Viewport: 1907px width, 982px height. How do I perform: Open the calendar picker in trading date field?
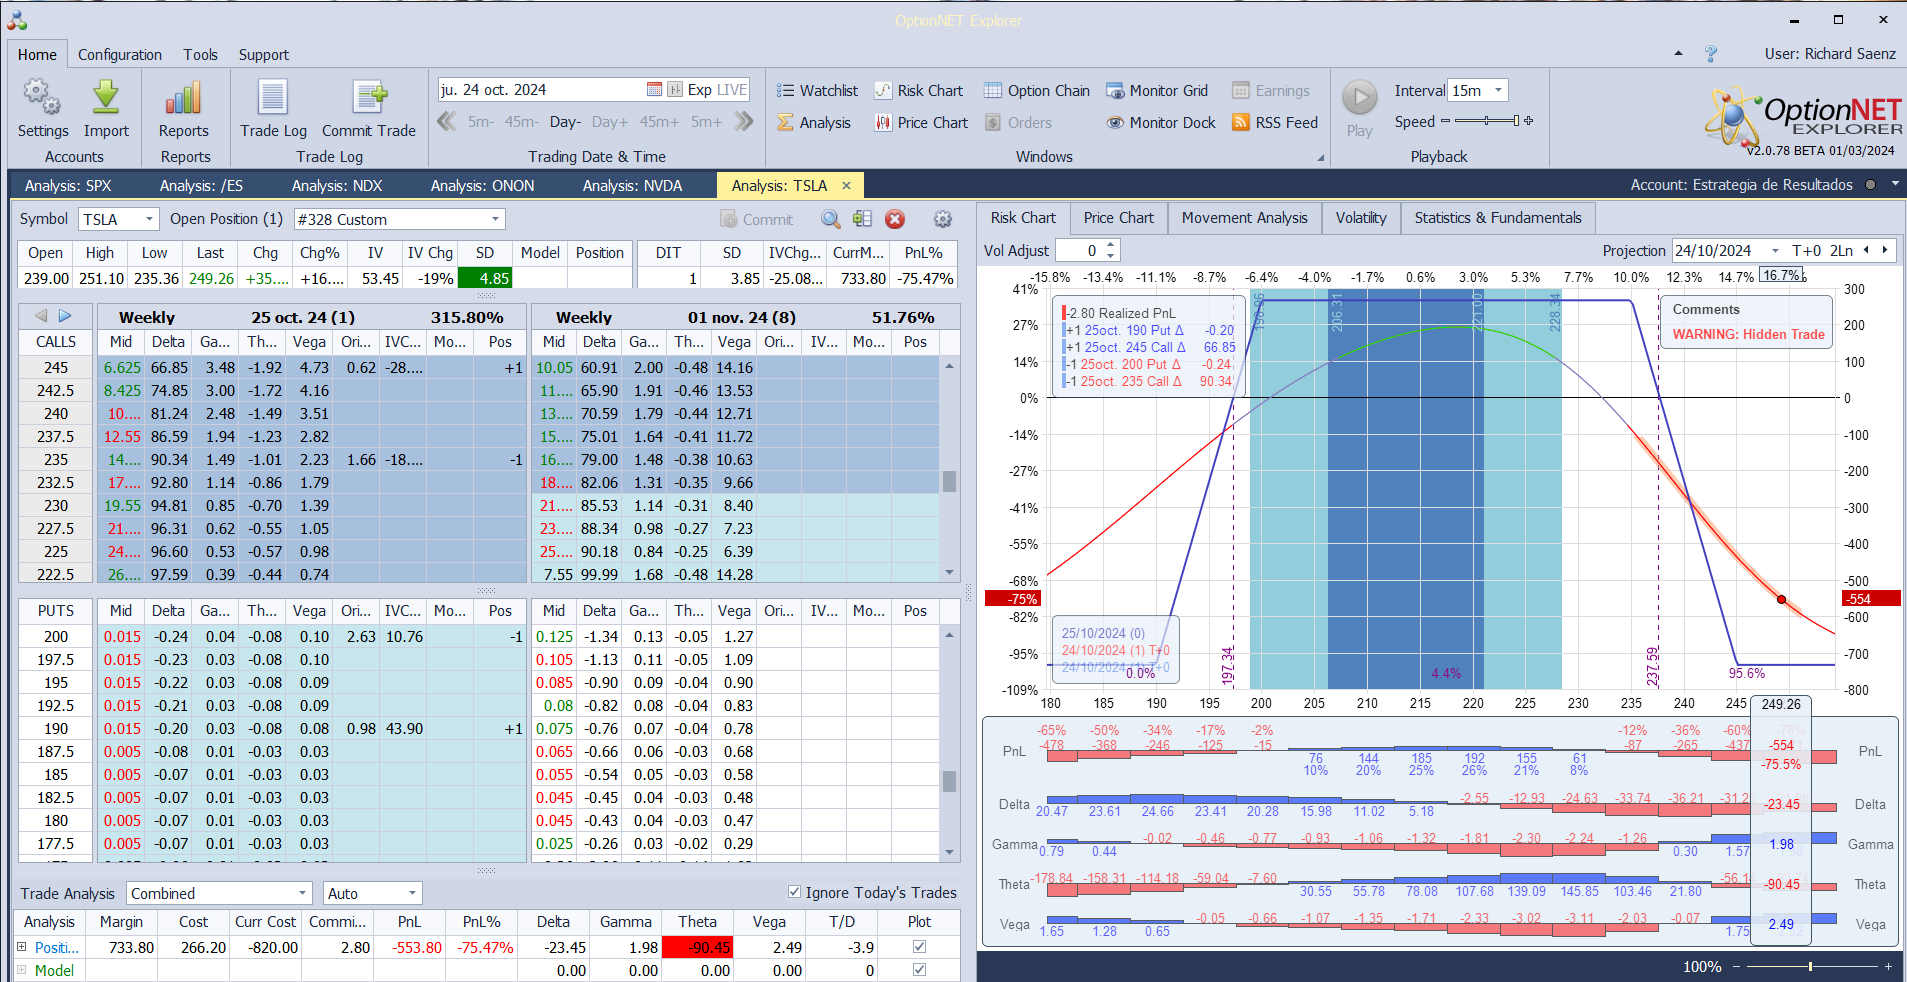pos(654,90)
